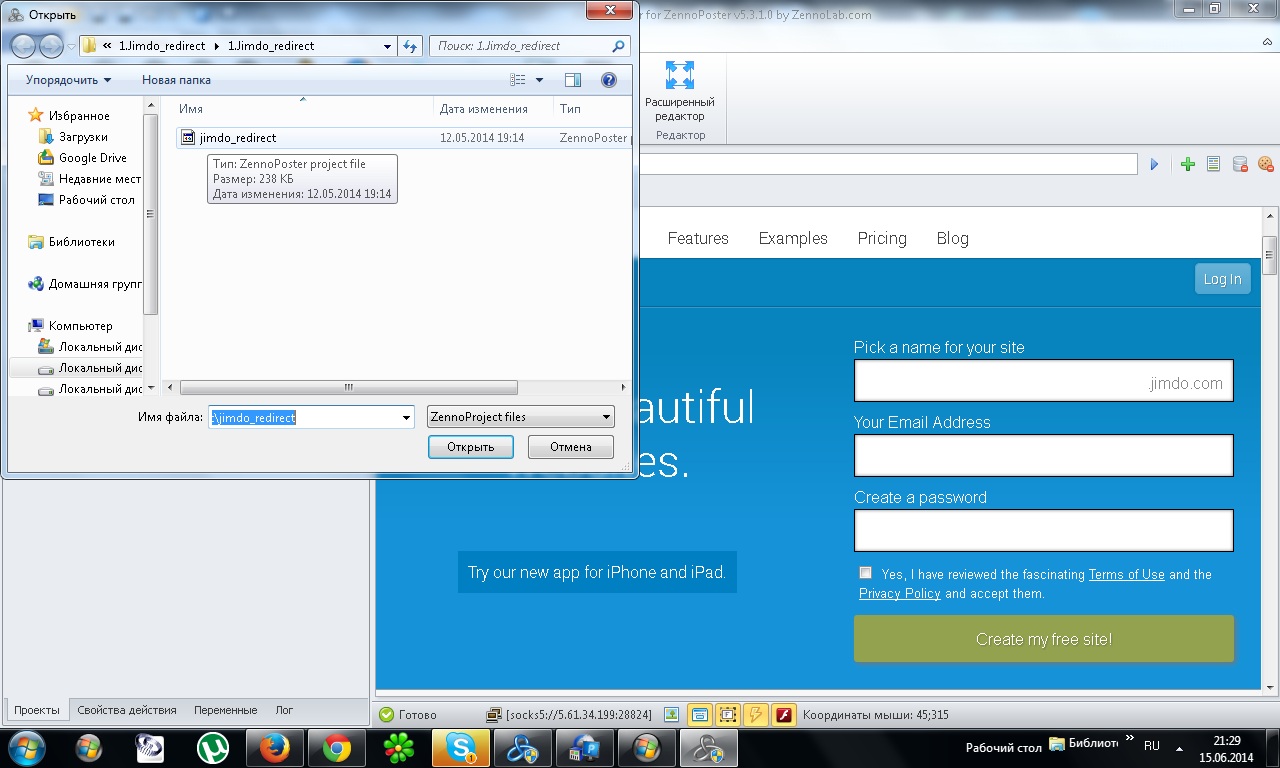
Task: Click the Create my free site! button
Action: click(1044, 639)
